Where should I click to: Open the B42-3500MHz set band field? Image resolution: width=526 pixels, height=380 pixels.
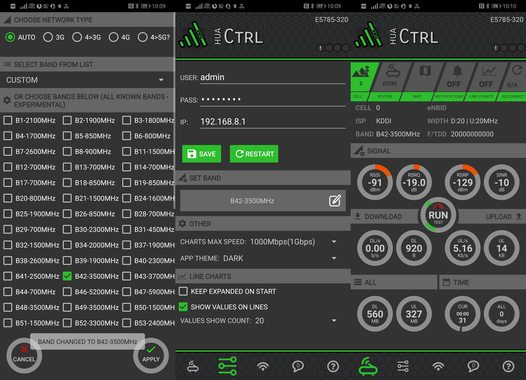click(x=263, y=201)
